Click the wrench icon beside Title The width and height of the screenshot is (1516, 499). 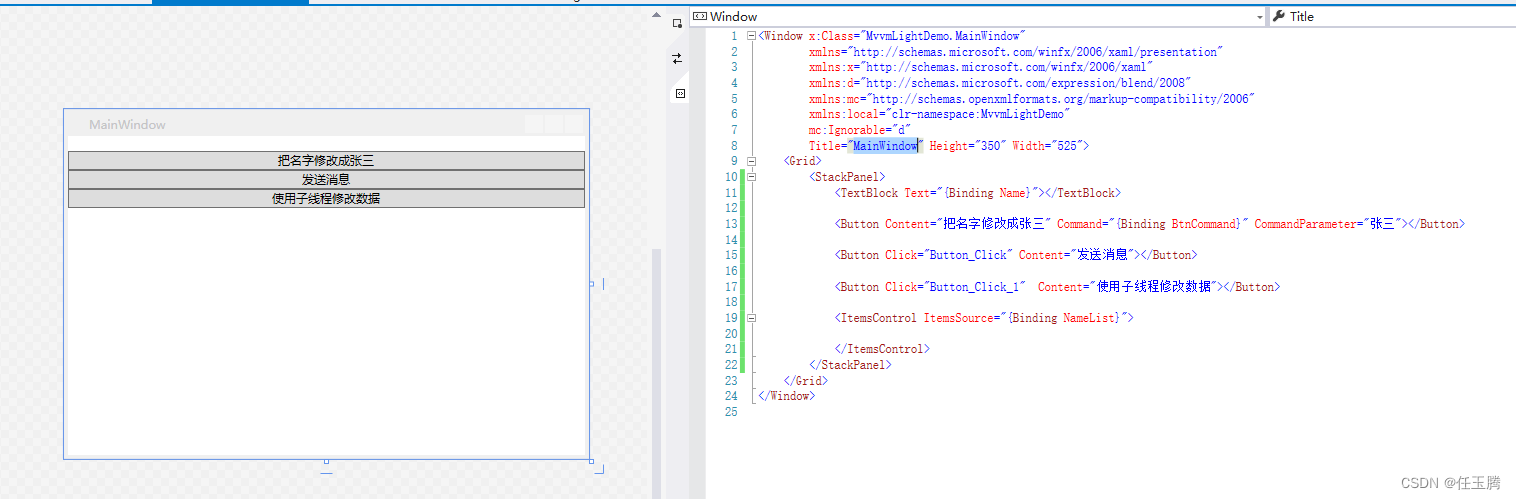point(1279,16)
